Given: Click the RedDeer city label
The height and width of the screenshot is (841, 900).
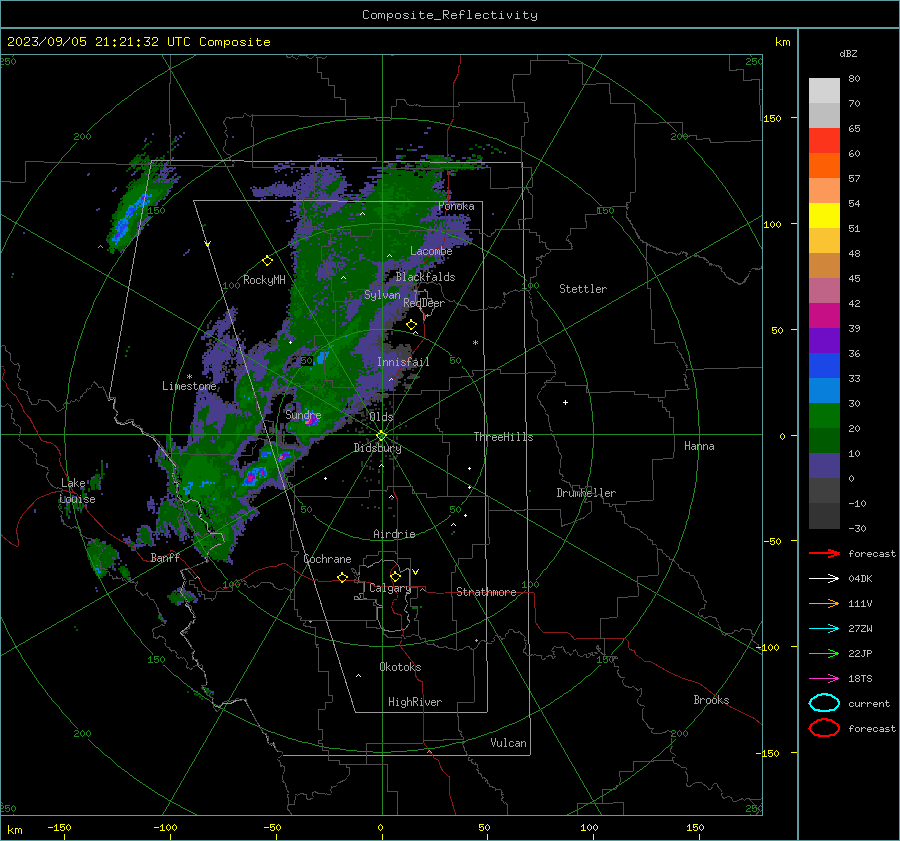Looking at the screenshot, I should pos(424,303).
